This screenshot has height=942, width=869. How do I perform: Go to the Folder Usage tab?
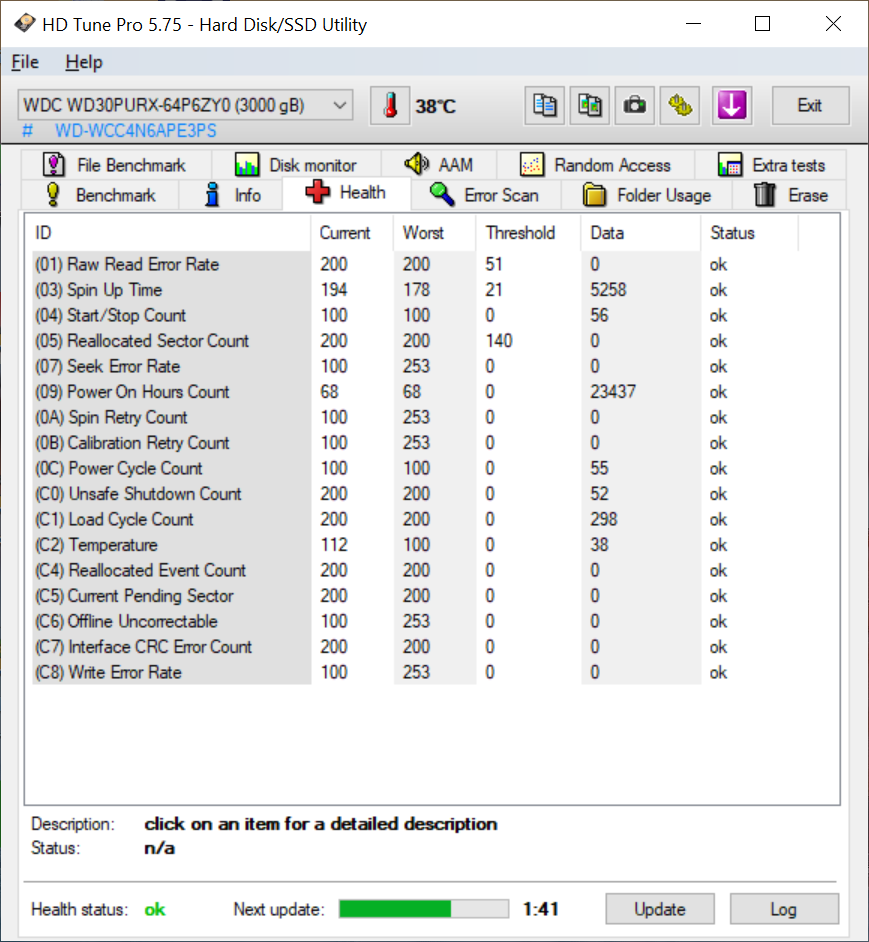pos(647,195)
